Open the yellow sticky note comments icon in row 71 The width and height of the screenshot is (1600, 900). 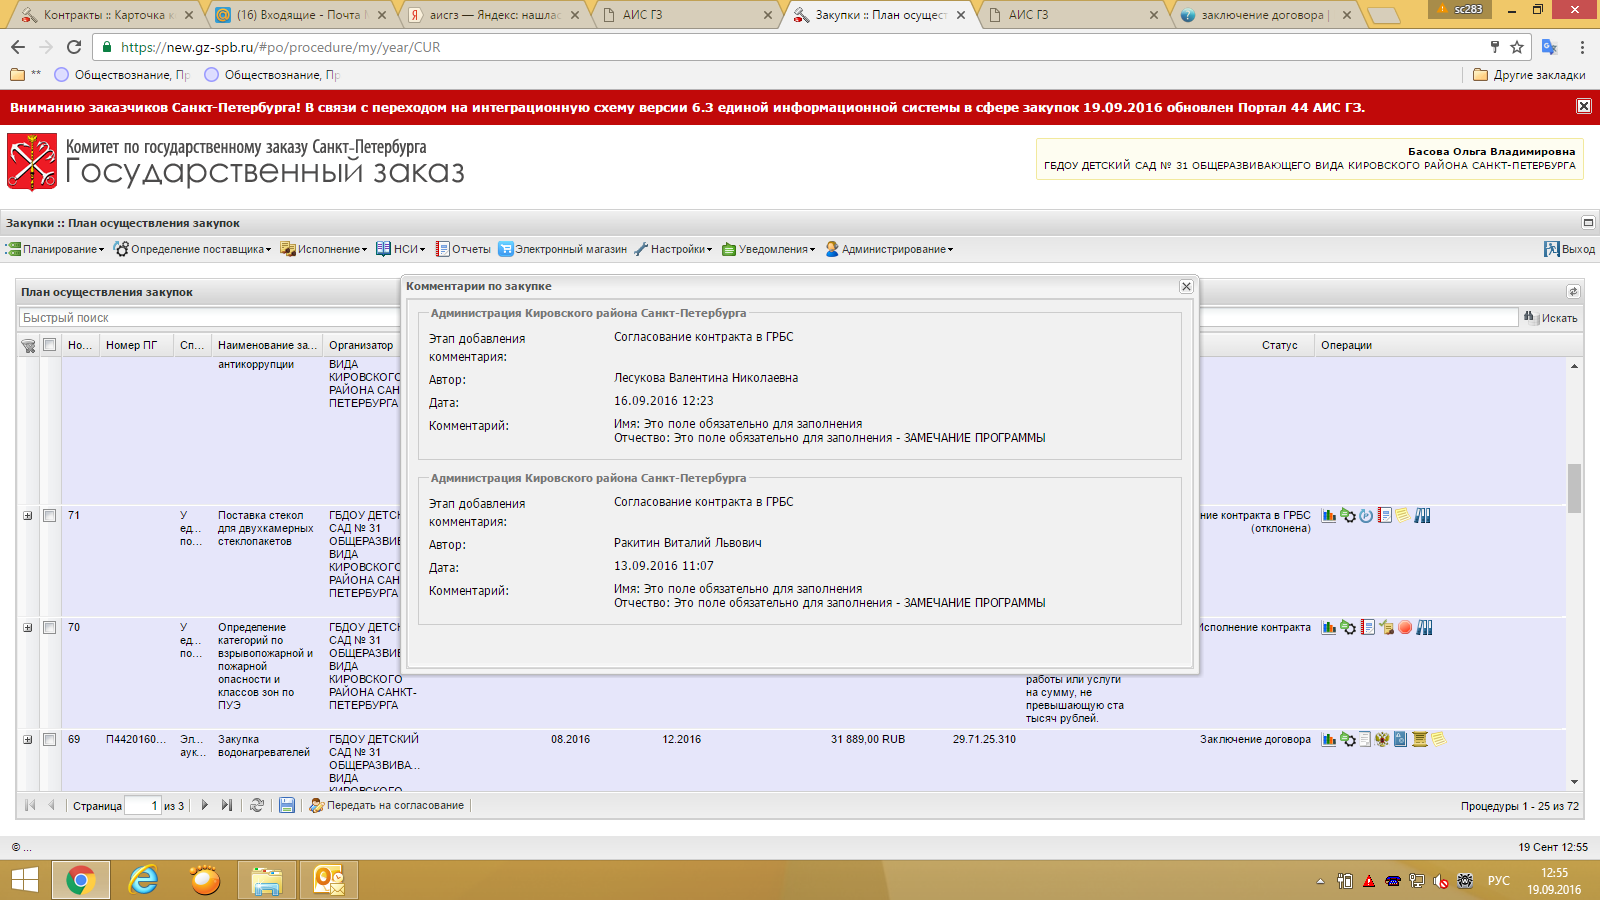pos(1403,515)
